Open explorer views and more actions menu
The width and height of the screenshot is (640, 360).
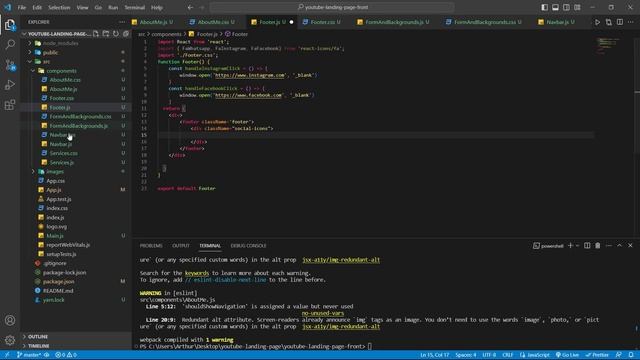(x=122, y=22)
